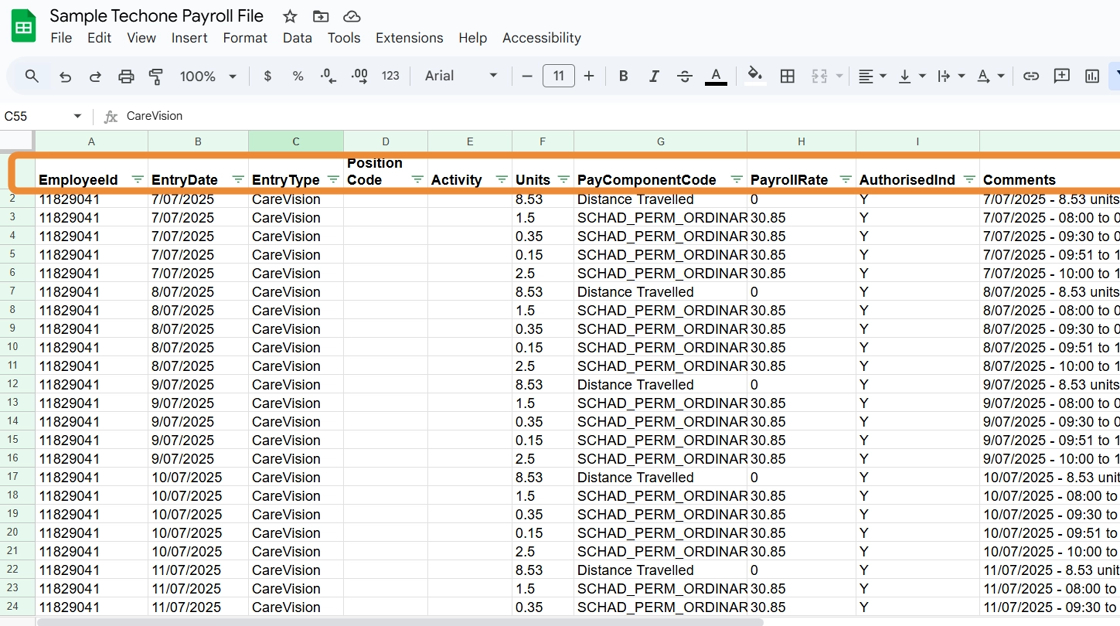Open the vertical align dropdown
The width and height of the screenshot is (1120, 626).
[x=911, y=76]
